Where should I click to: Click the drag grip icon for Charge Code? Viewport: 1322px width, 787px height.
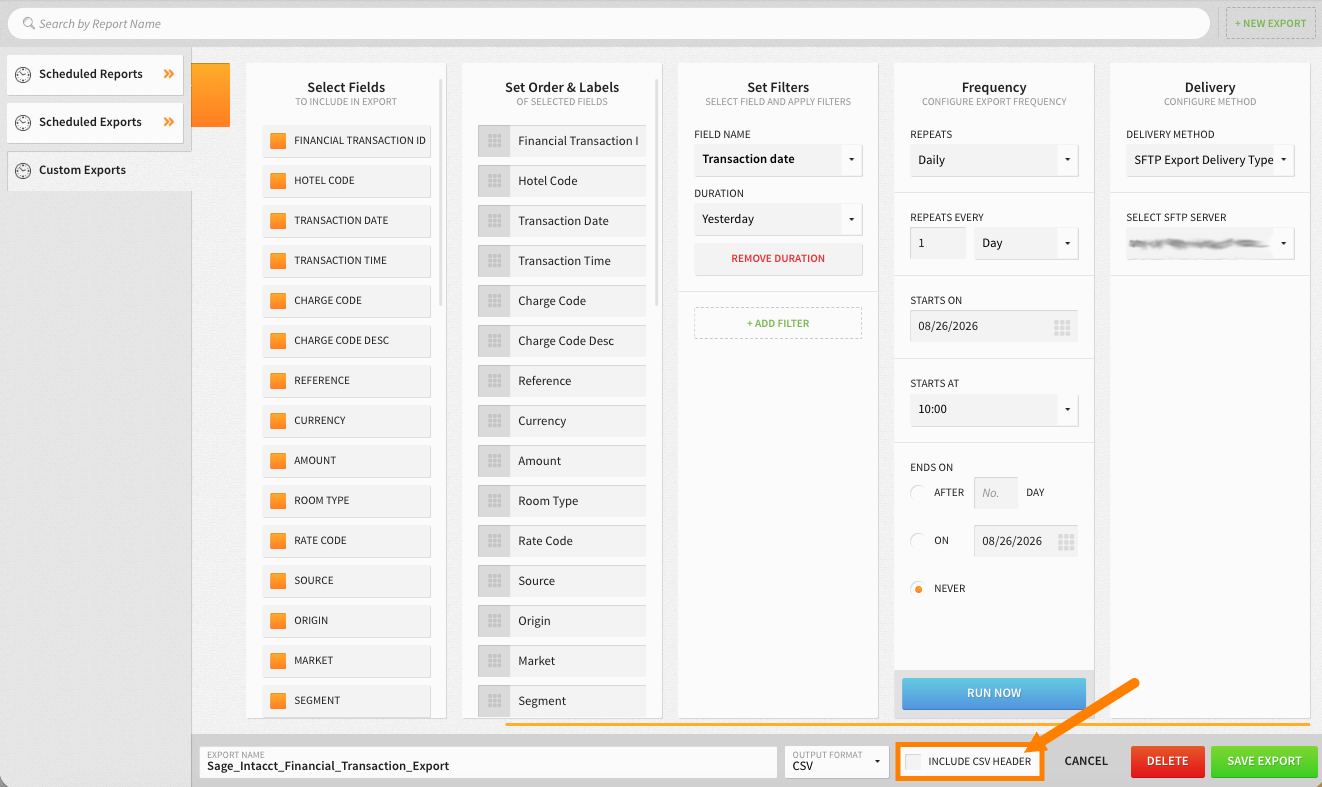coord(493,301)
